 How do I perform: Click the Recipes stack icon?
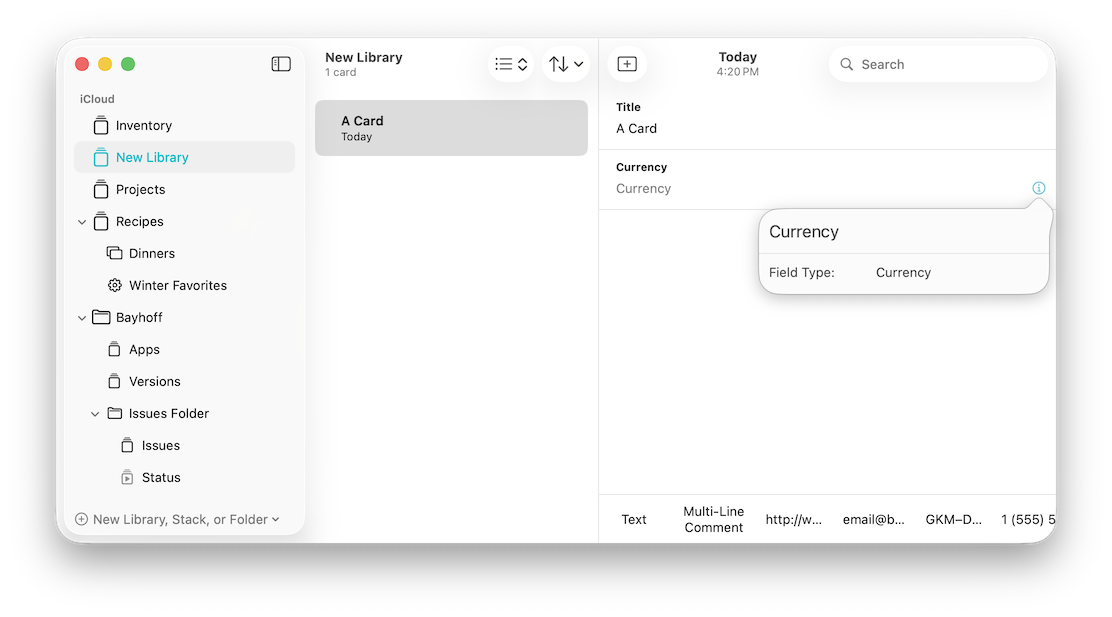pos(100,221)
